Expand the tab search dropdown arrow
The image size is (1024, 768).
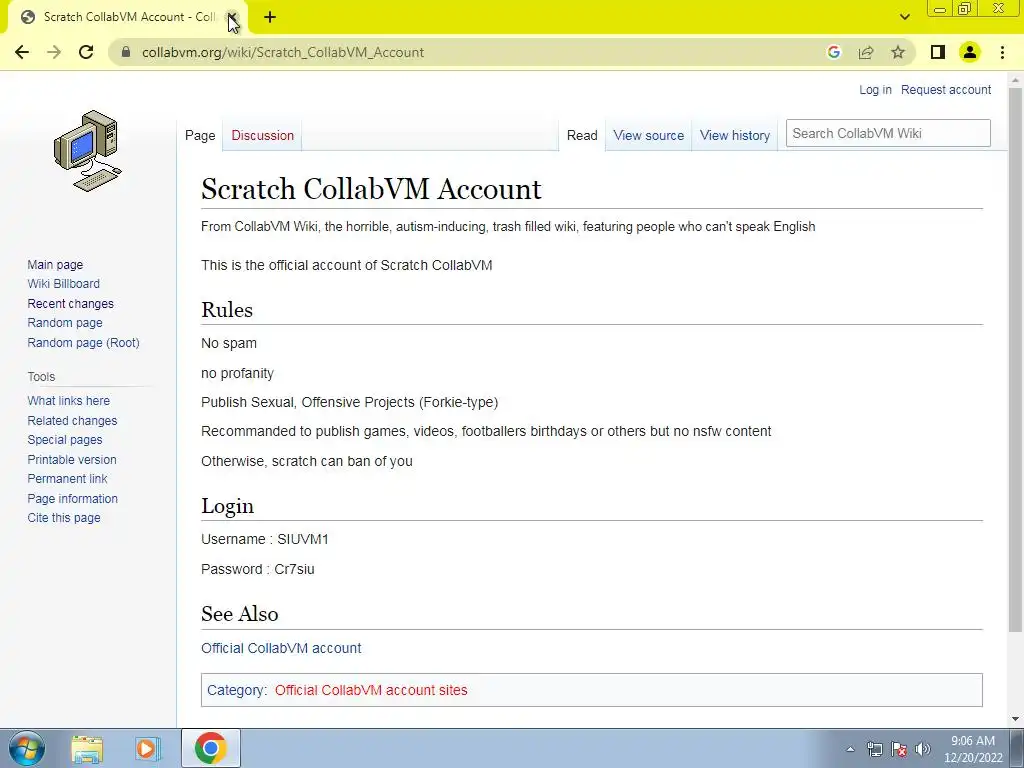(x=904, y=17)
